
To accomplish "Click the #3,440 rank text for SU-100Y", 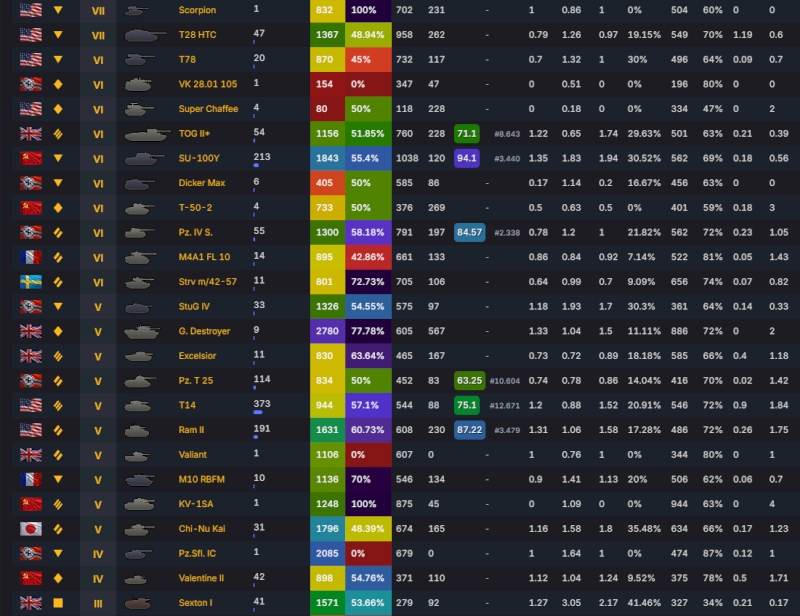I will click(507, 159).
